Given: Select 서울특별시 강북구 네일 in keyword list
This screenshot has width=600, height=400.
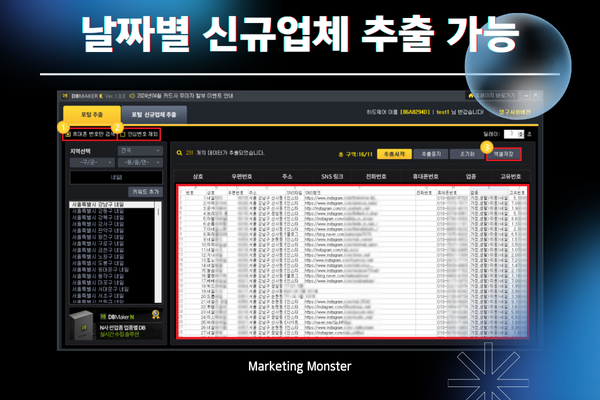Looking at the screenshot, I should point(112,218).
